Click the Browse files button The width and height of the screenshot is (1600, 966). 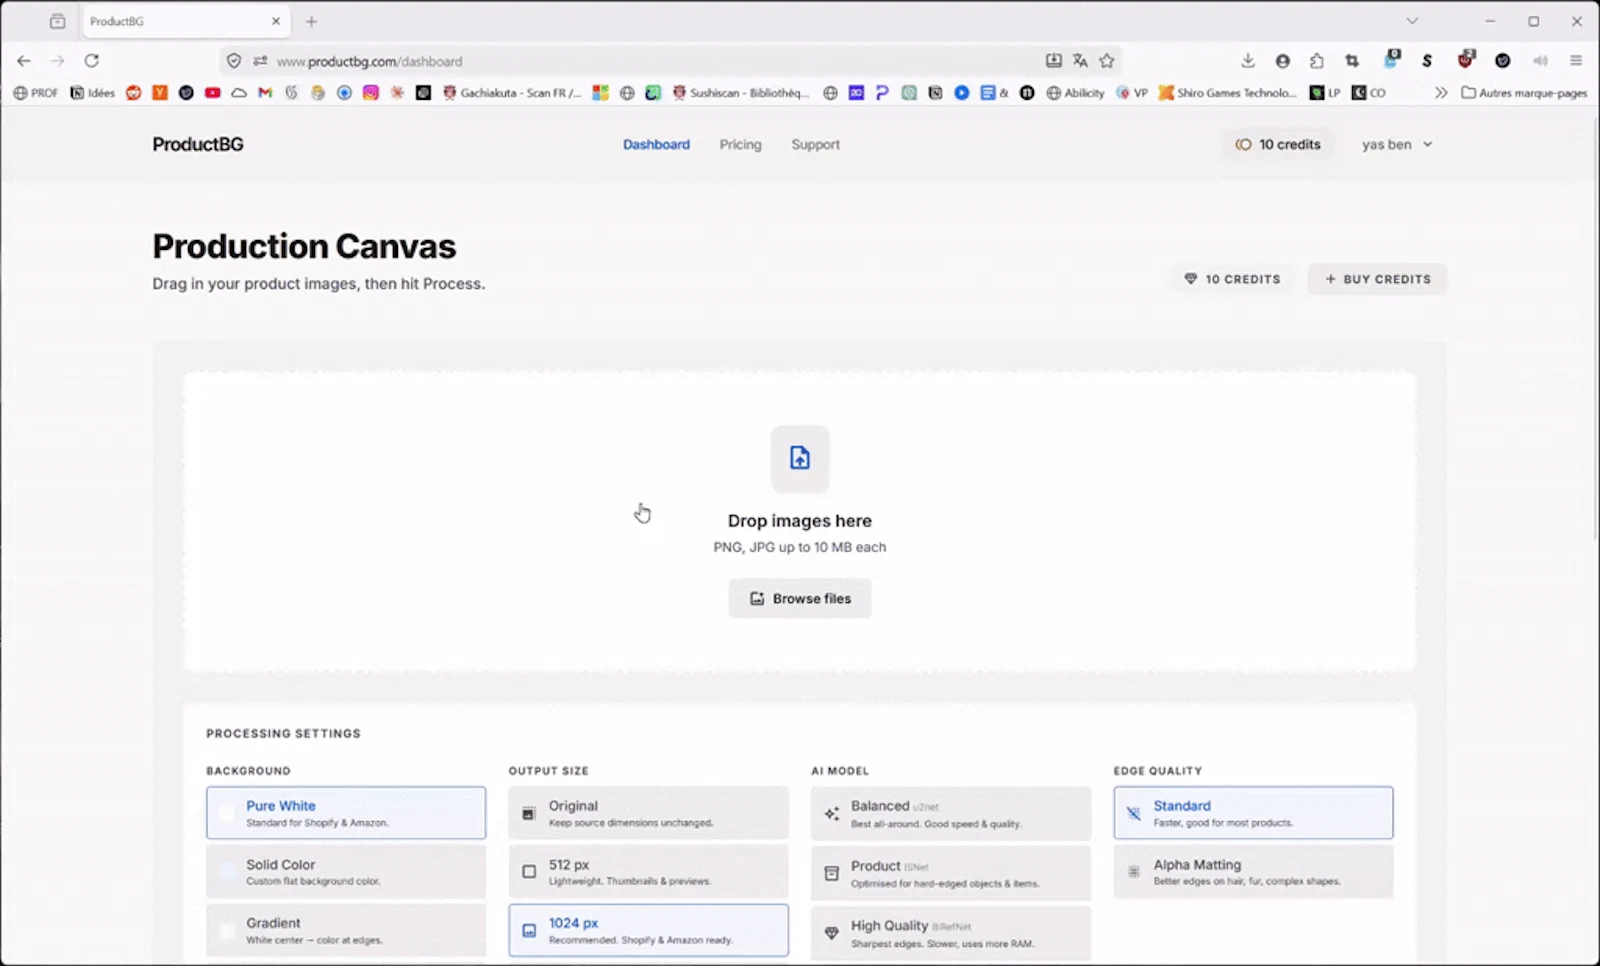(800, 598)
